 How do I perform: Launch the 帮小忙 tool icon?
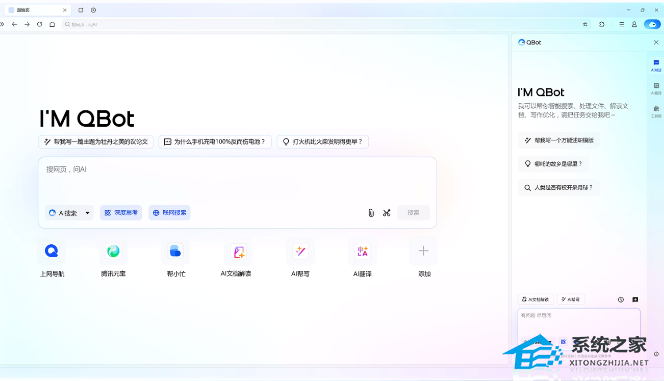coord(175,251)
